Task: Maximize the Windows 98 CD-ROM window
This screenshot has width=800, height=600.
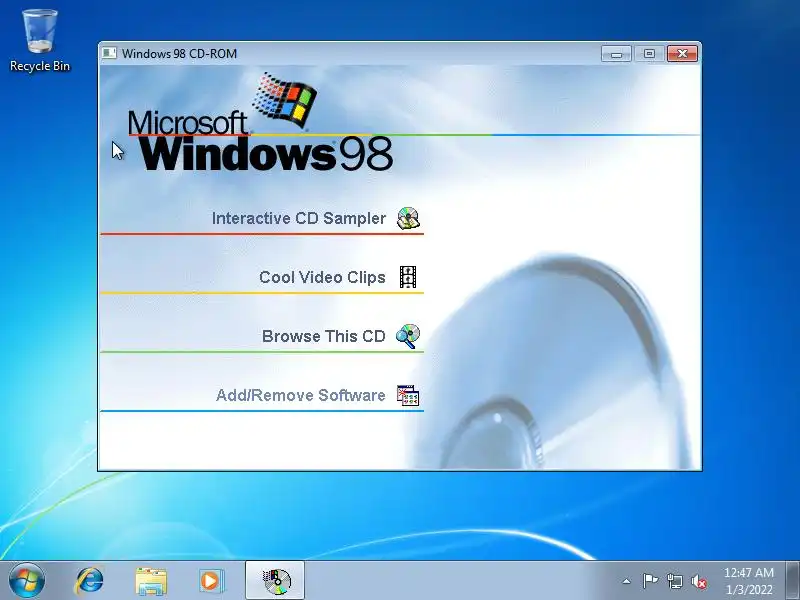Action: [649, 54]
